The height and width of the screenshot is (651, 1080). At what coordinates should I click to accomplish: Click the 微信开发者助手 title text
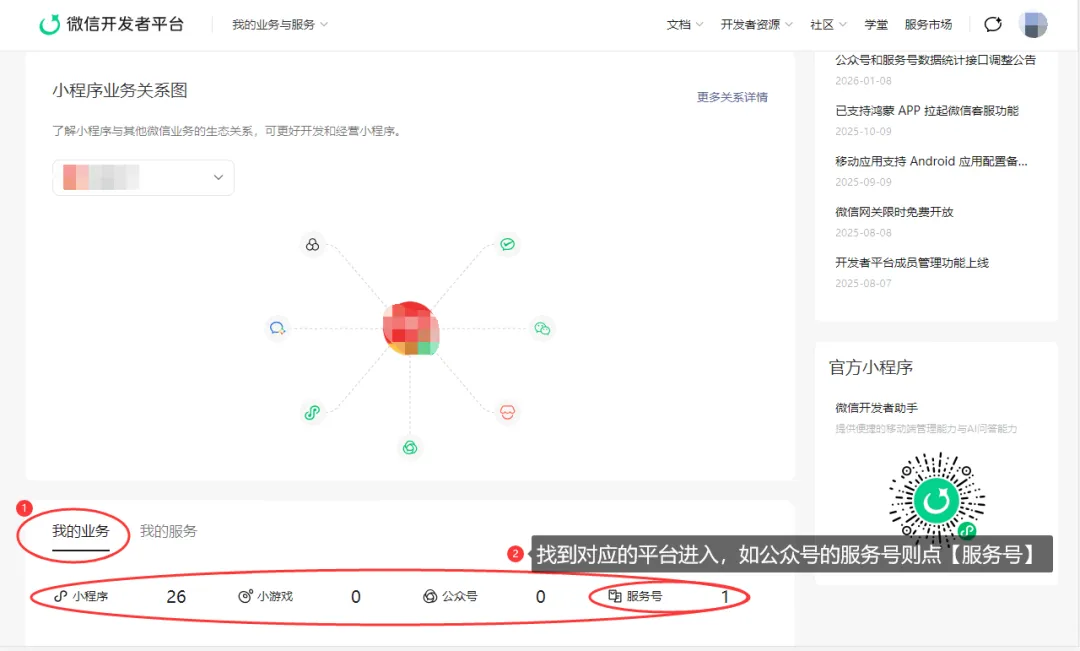pyautogui.click(x=876, y=408)
